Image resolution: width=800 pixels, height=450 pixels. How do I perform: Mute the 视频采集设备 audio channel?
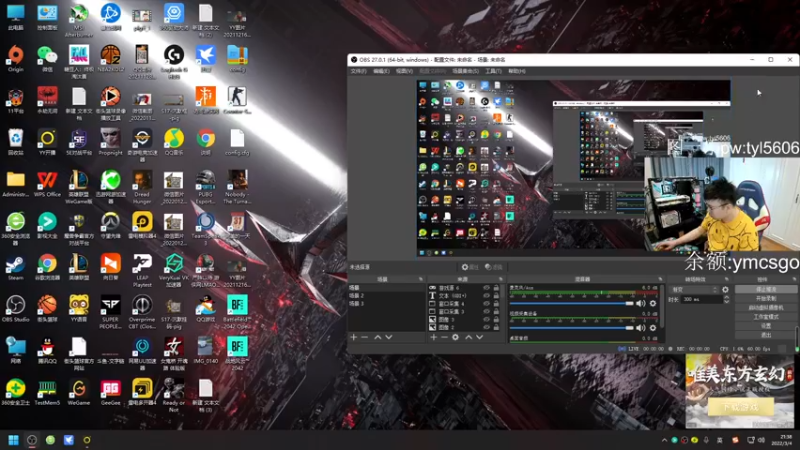pos(641,328)
